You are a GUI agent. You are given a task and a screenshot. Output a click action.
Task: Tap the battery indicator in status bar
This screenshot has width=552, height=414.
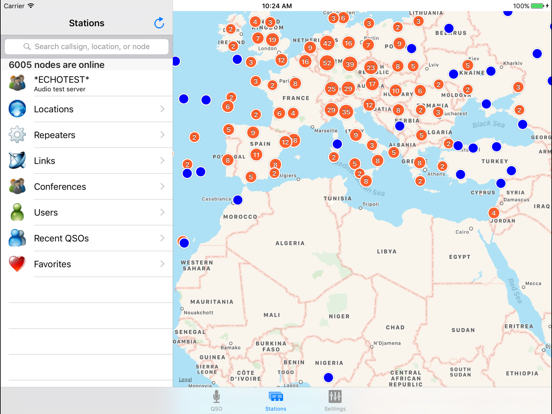coord(538,6)
